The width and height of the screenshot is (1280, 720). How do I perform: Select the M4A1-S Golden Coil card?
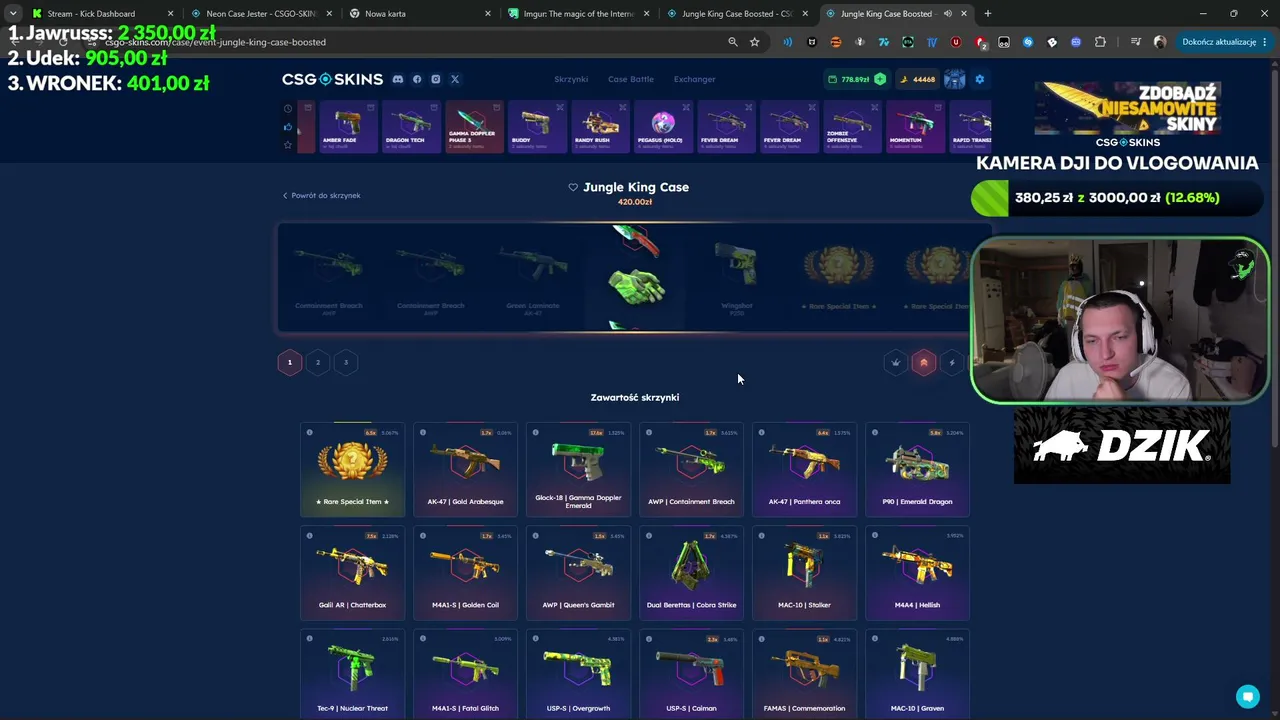(465, 573)
